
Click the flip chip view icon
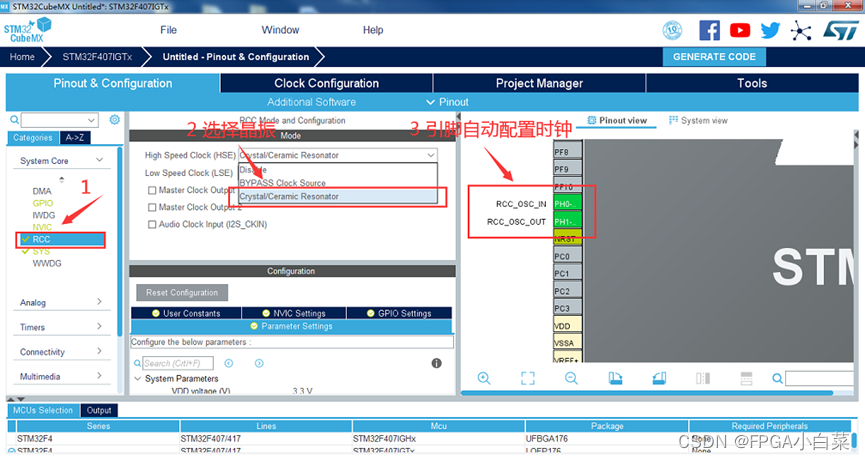(703, 378)
